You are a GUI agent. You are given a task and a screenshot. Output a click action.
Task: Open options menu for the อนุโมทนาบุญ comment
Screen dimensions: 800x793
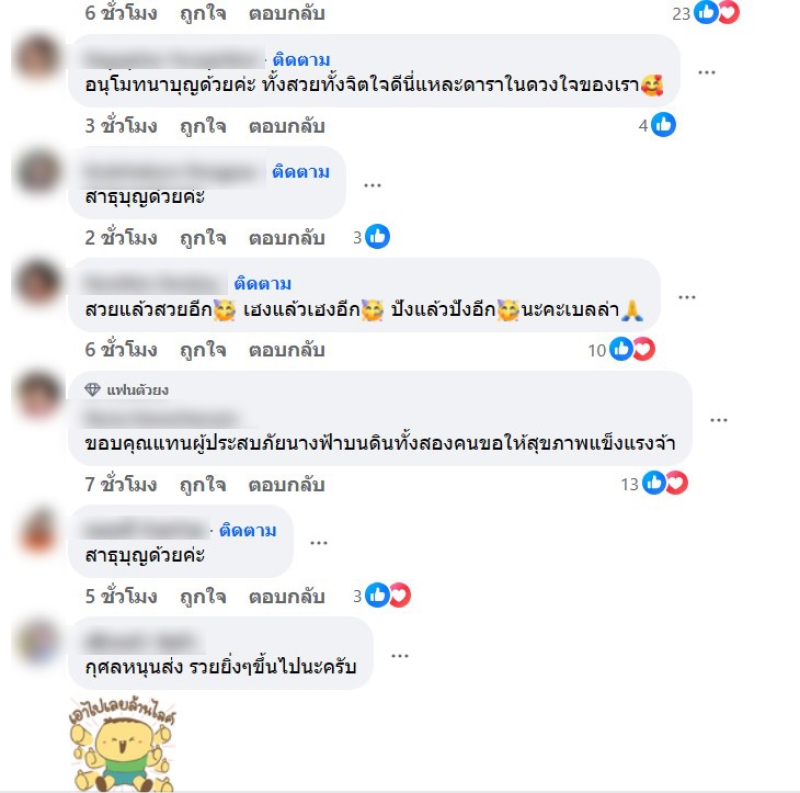(707, 72)
